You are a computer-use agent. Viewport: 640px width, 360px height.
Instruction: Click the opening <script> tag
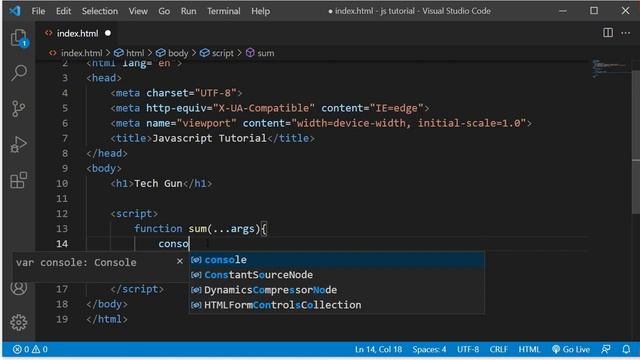(x=134, y=213)
